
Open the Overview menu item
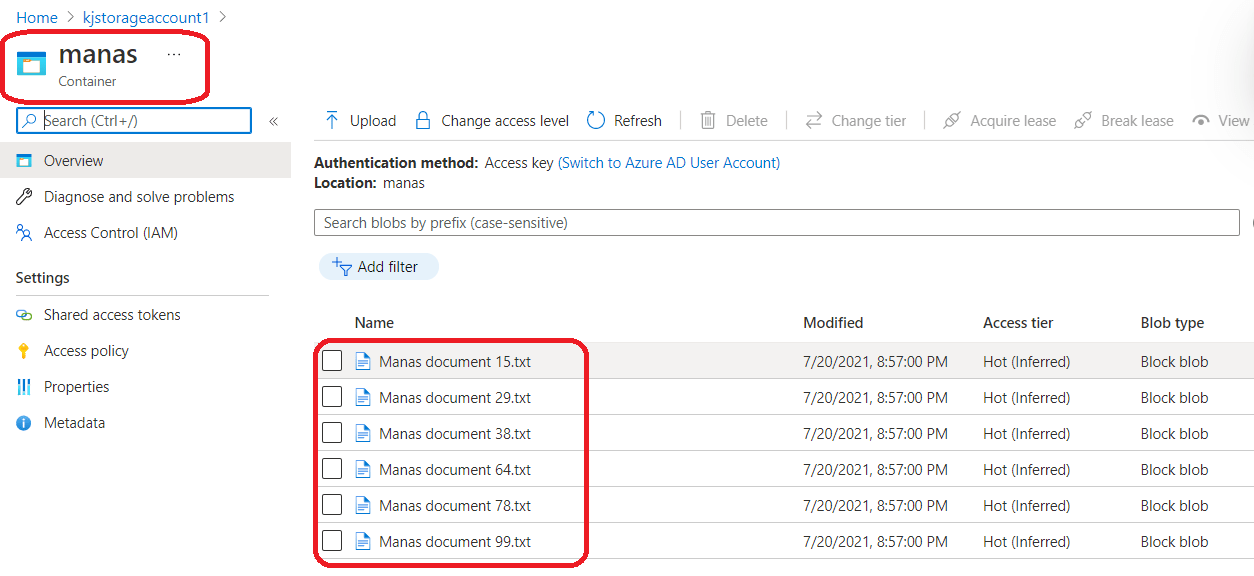(145, 160)
